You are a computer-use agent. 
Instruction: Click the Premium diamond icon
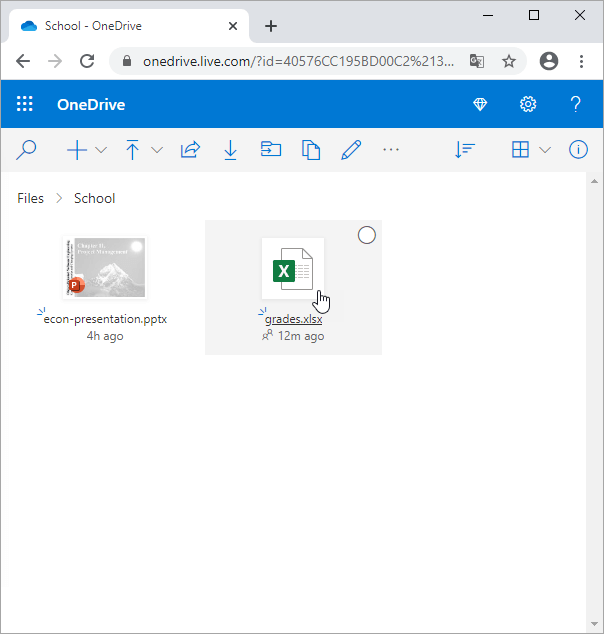[480, 104]
